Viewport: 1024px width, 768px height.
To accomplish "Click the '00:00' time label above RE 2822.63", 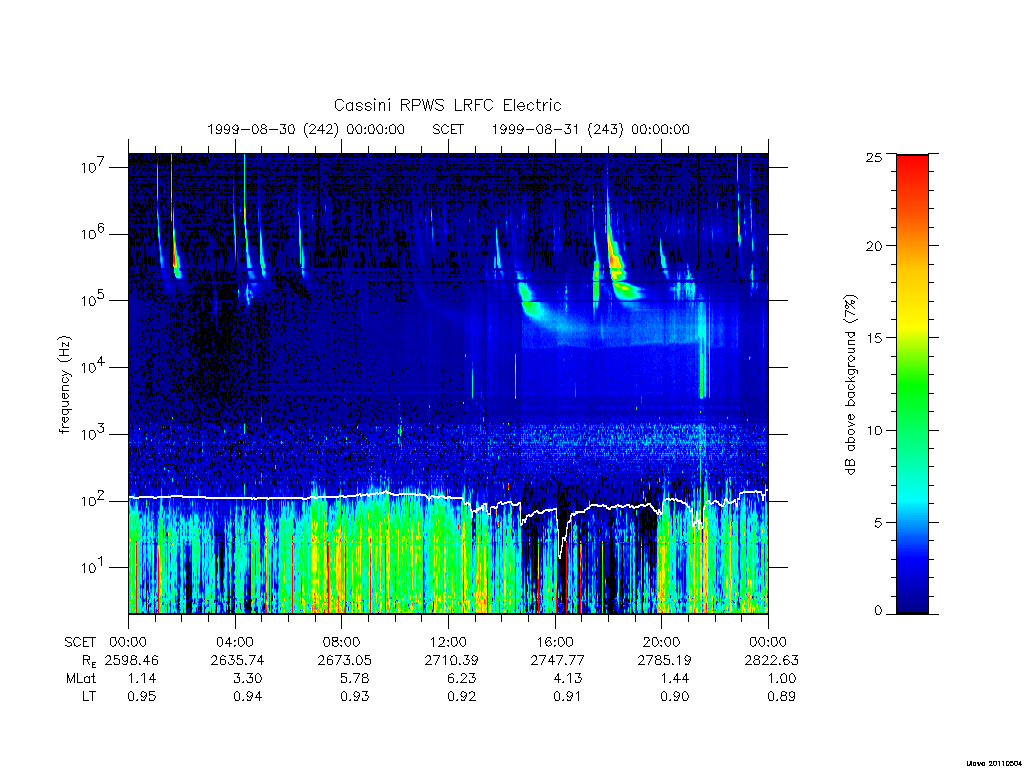I will [768, 642].
